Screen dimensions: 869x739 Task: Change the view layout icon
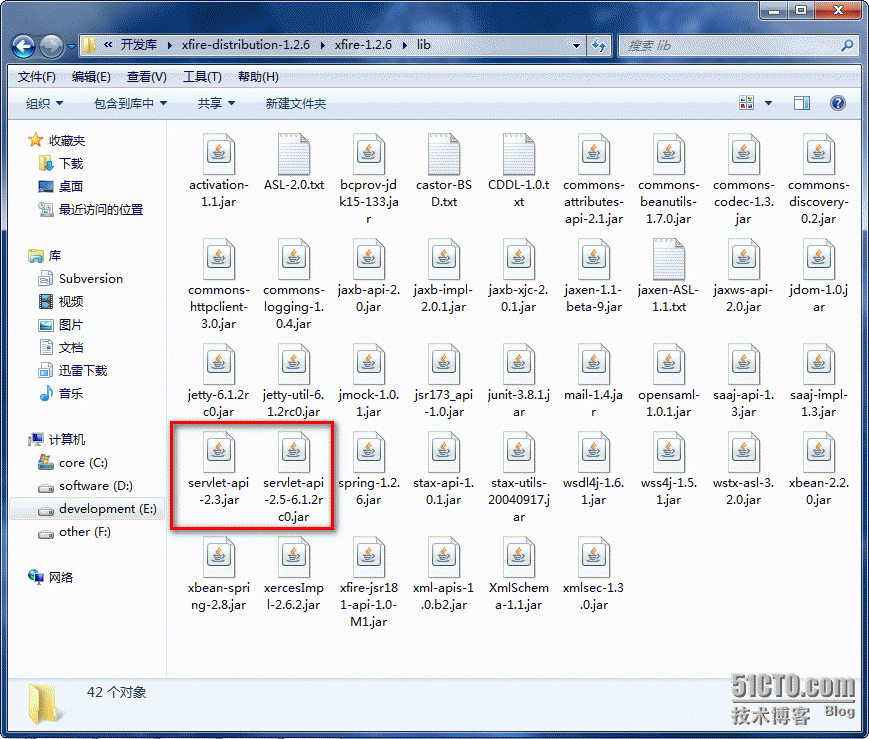(x=747, y=103)
